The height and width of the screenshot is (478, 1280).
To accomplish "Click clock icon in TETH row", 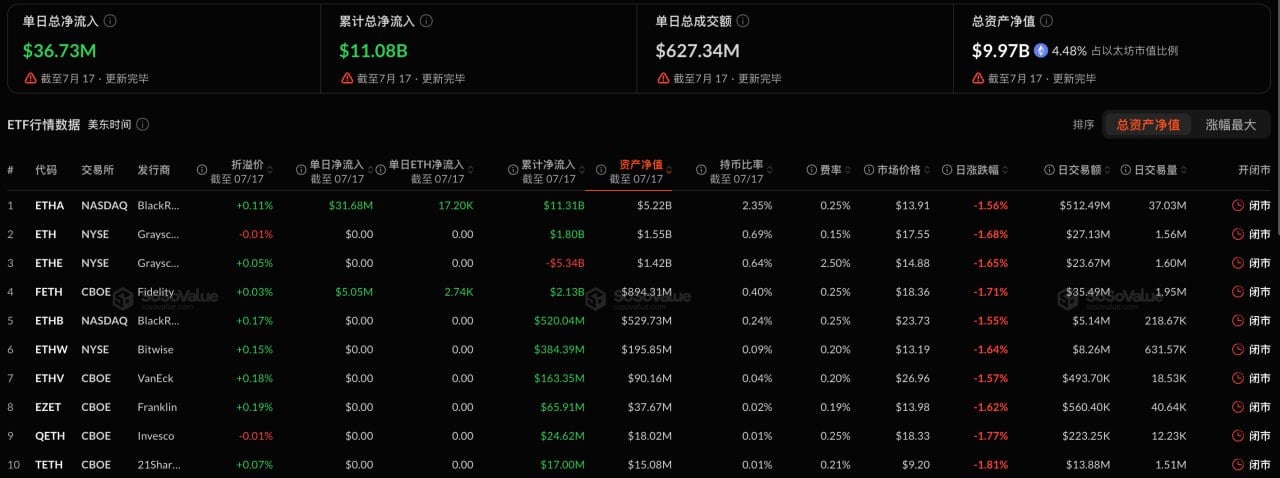I will click(1238, 465).
